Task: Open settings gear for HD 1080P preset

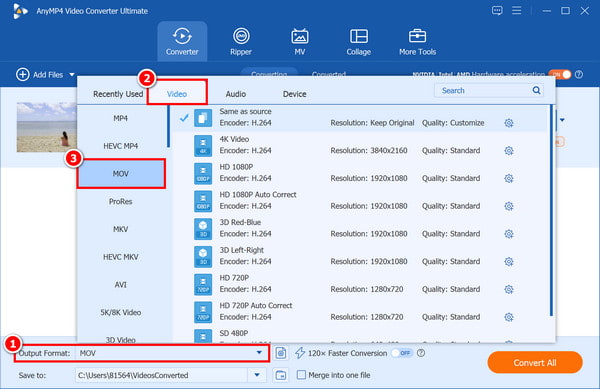Action: click(509, 178)
